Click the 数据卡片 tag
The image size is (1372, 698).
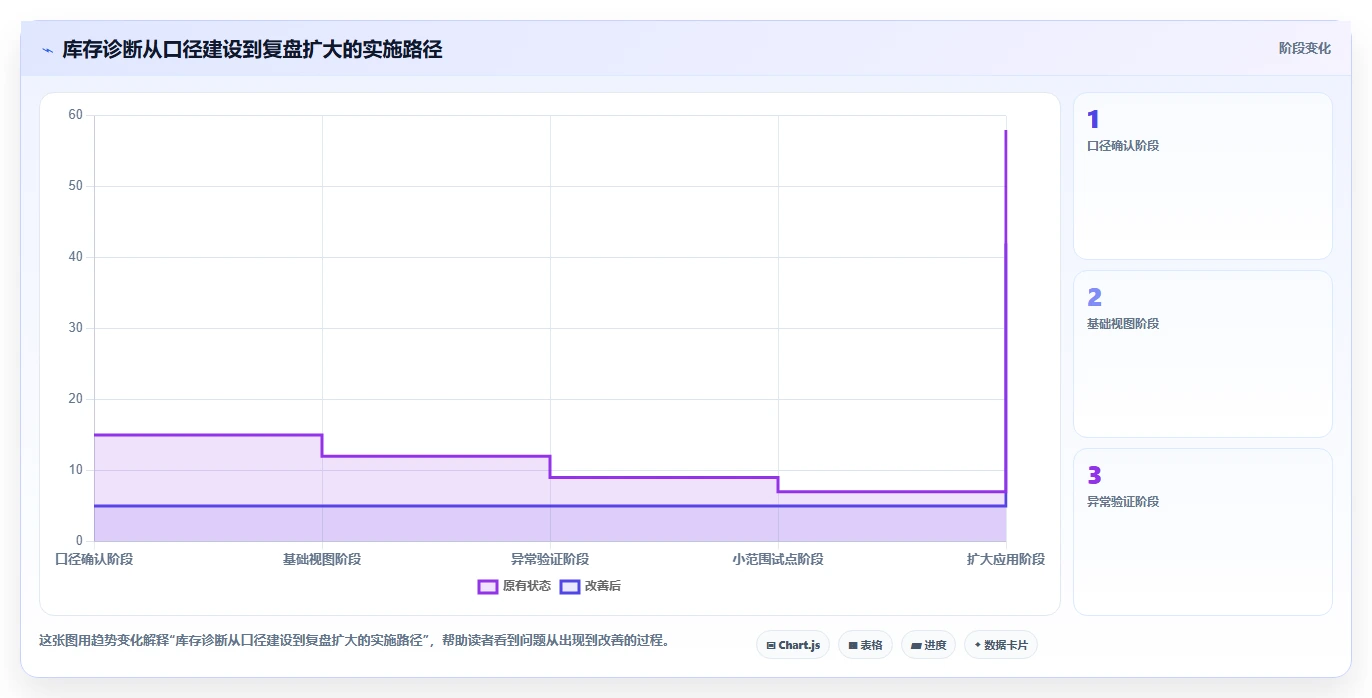pyautogui.click(x=1001, y=645)
